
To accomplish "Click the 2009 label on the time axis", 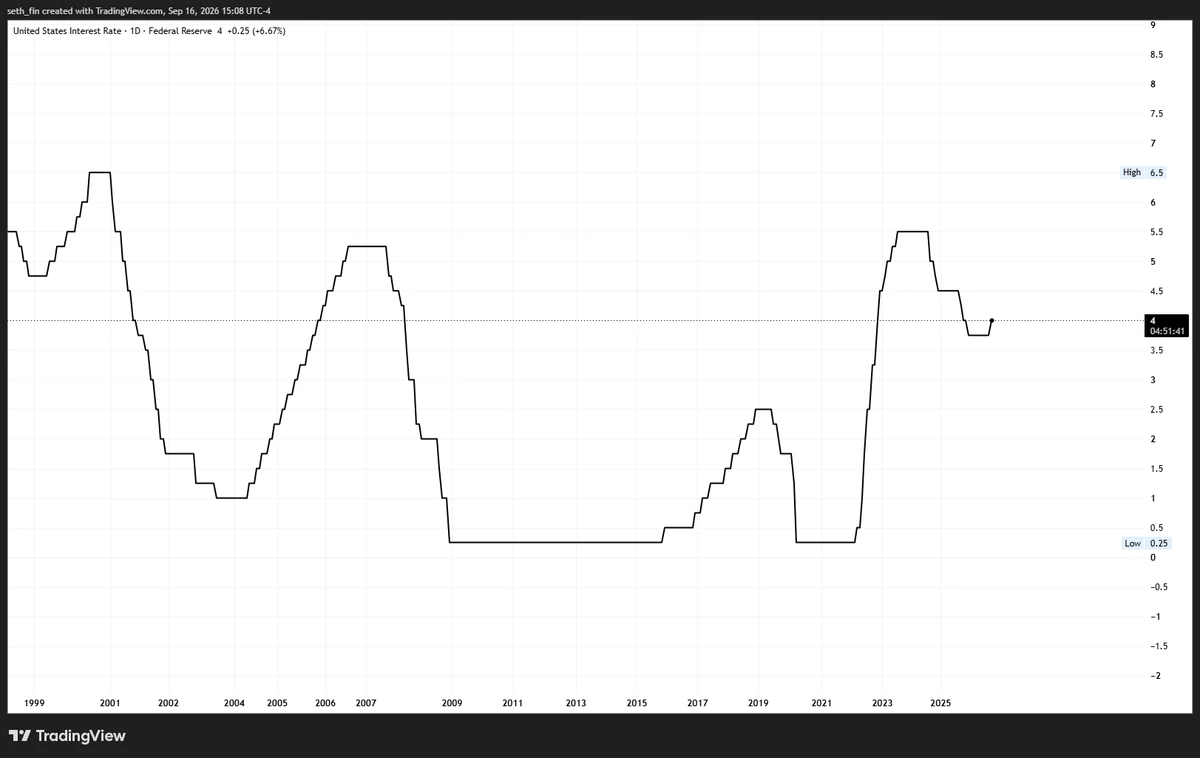I will 452,704.
